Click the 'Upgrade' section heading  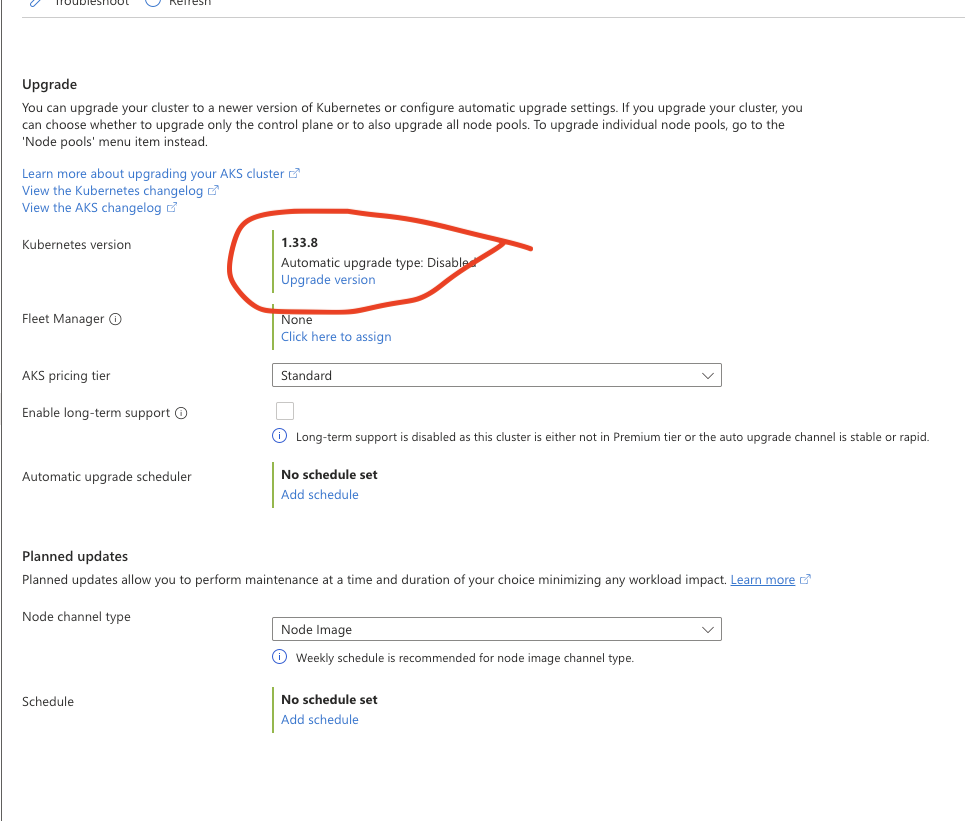pos(49,84)
